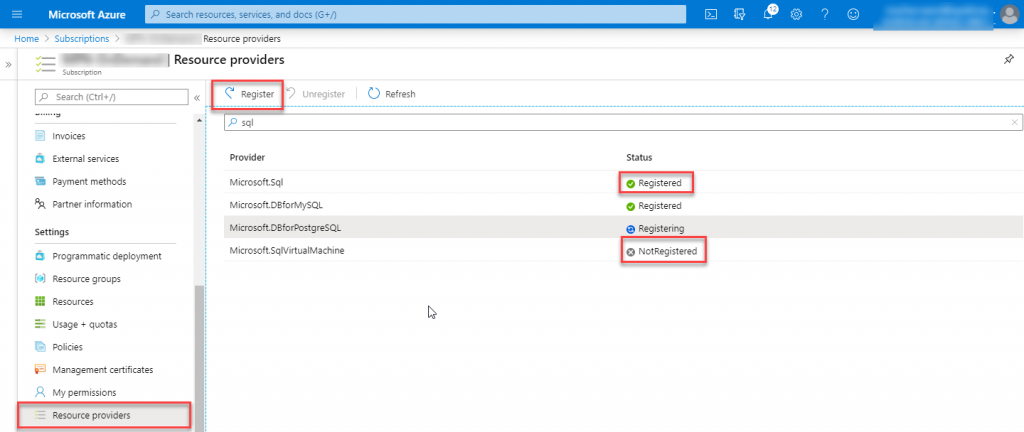Image resolution: width=1024 pixels, height=432 pixels.
Task: Open the notifications bell
Action: (x=768, y=14)
